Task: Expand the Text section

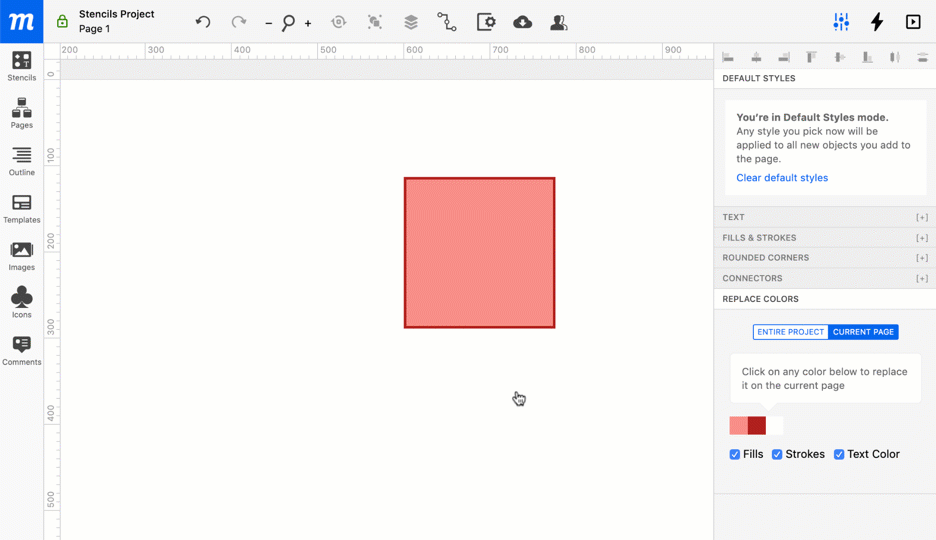Action: click(825, 217)
